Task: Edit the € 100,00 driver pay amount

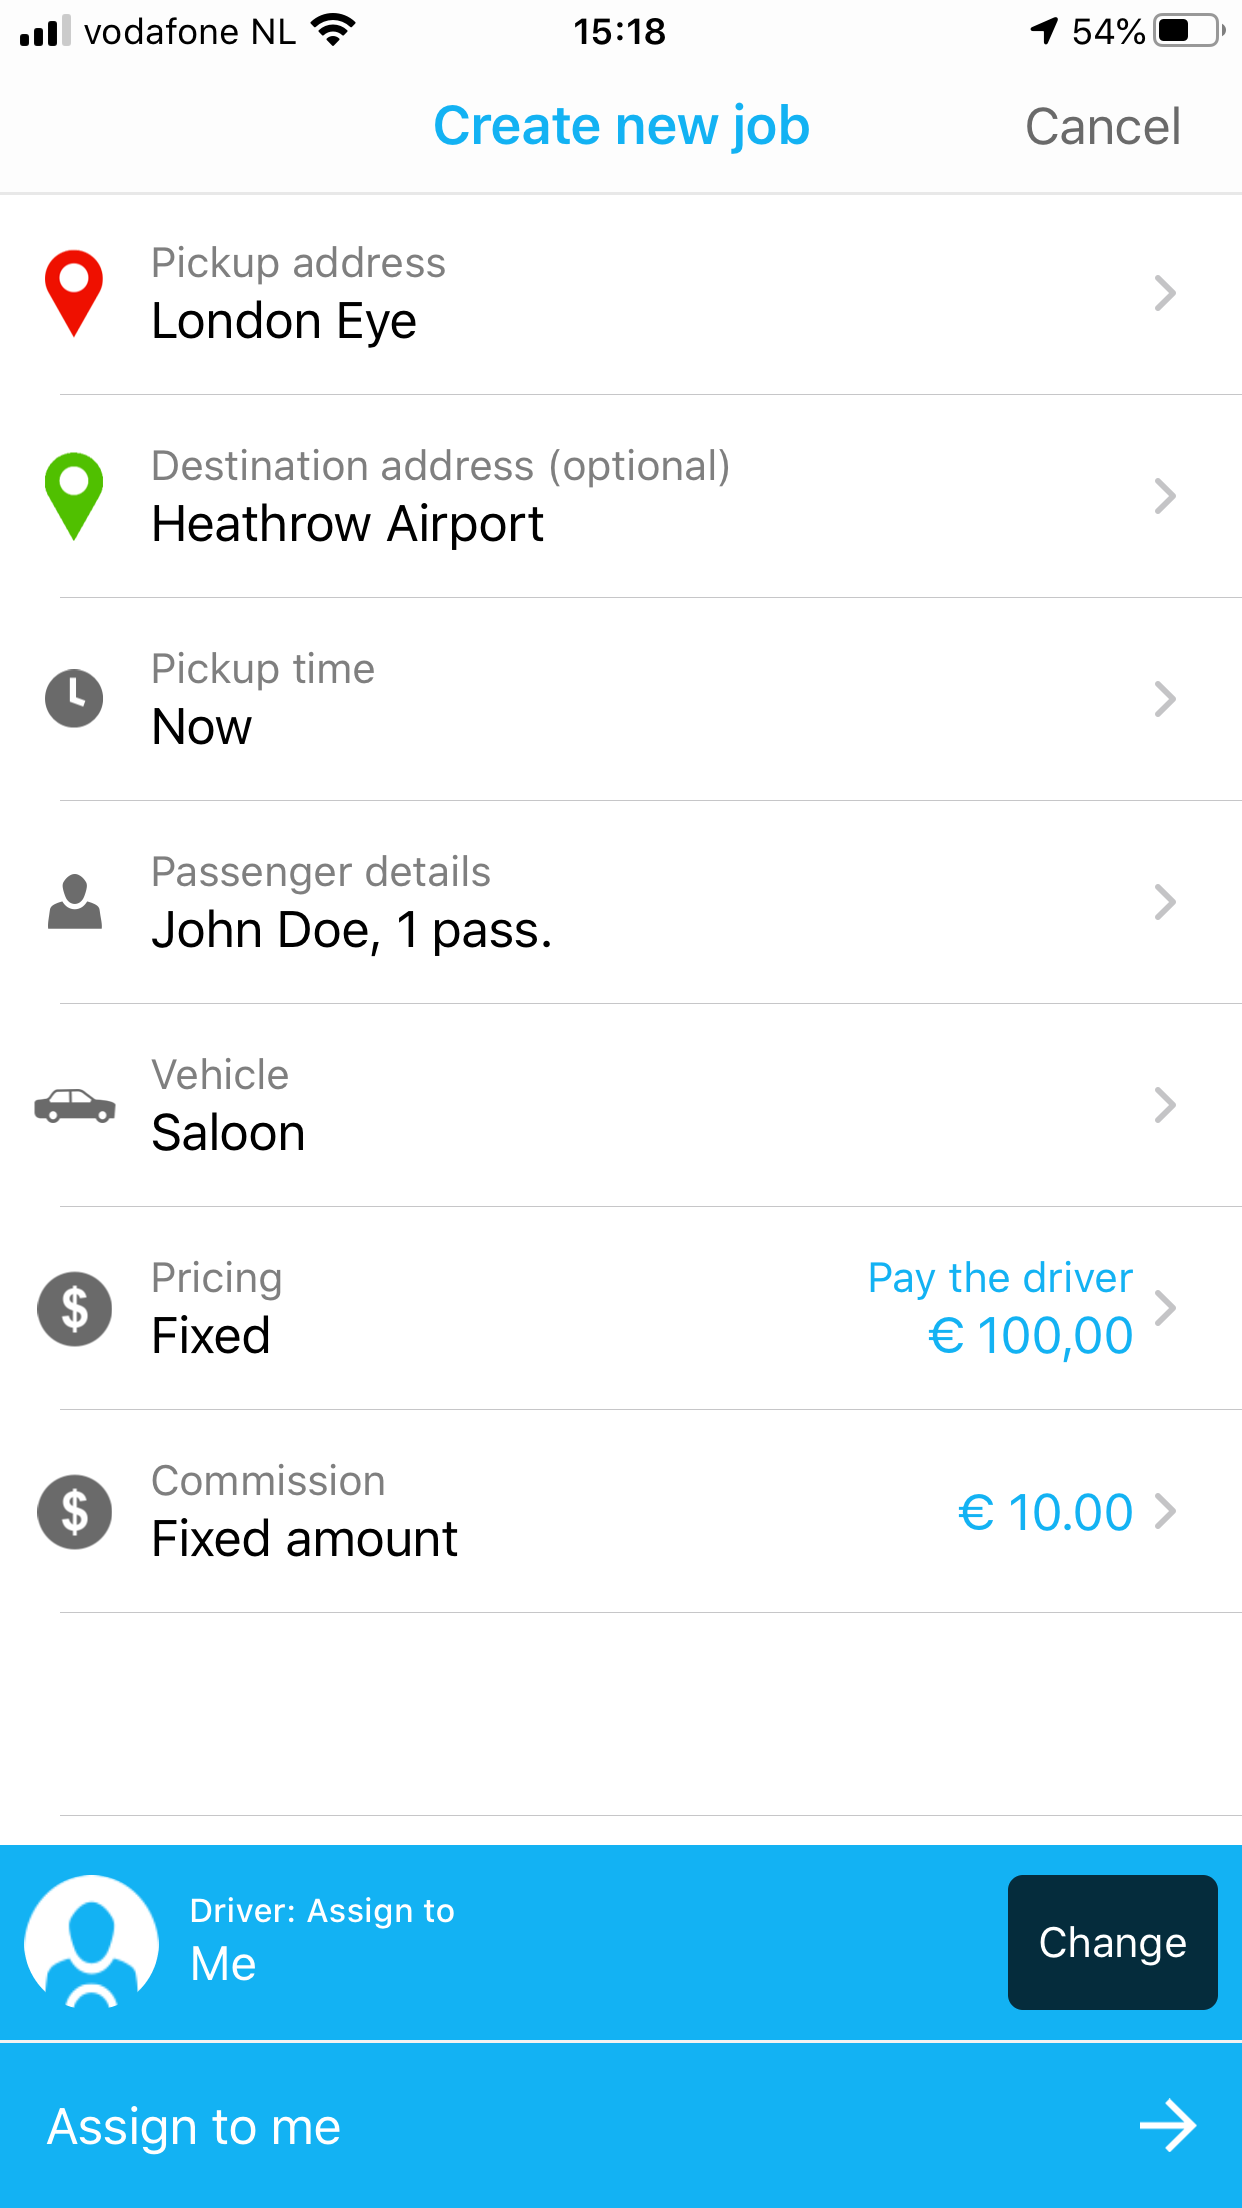Action: [1030, 1335]
